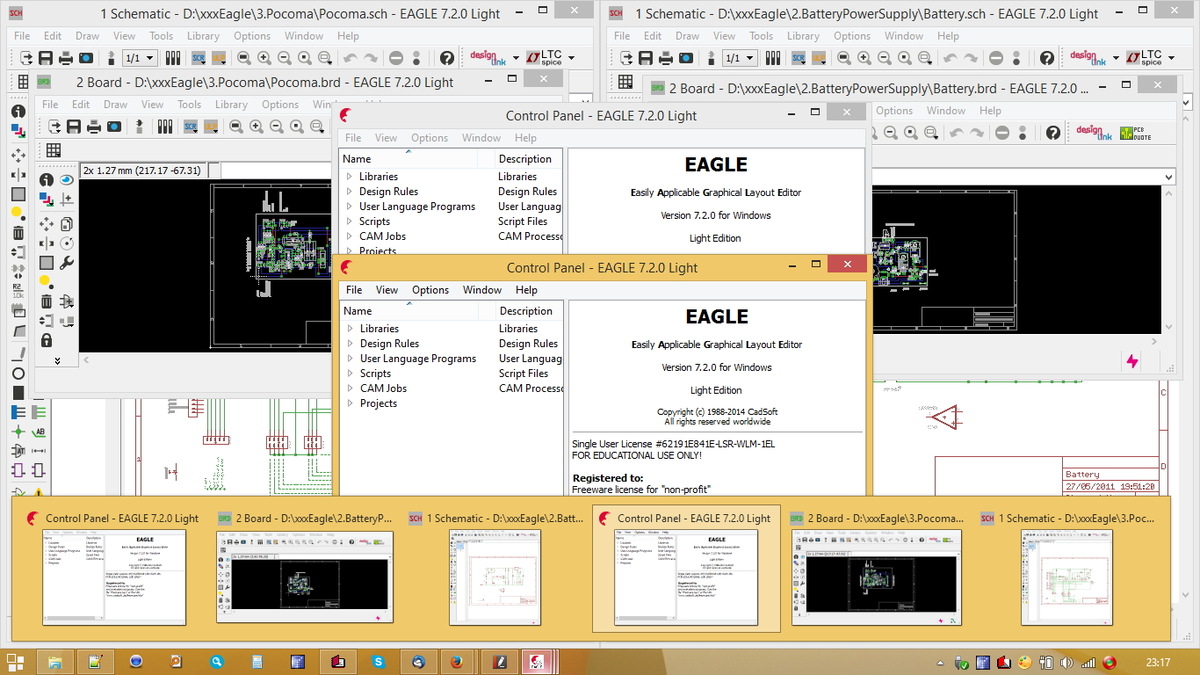Open CAM processor in Pocoma schematic toolbar
1200x675 pixels.
[86, 58]
